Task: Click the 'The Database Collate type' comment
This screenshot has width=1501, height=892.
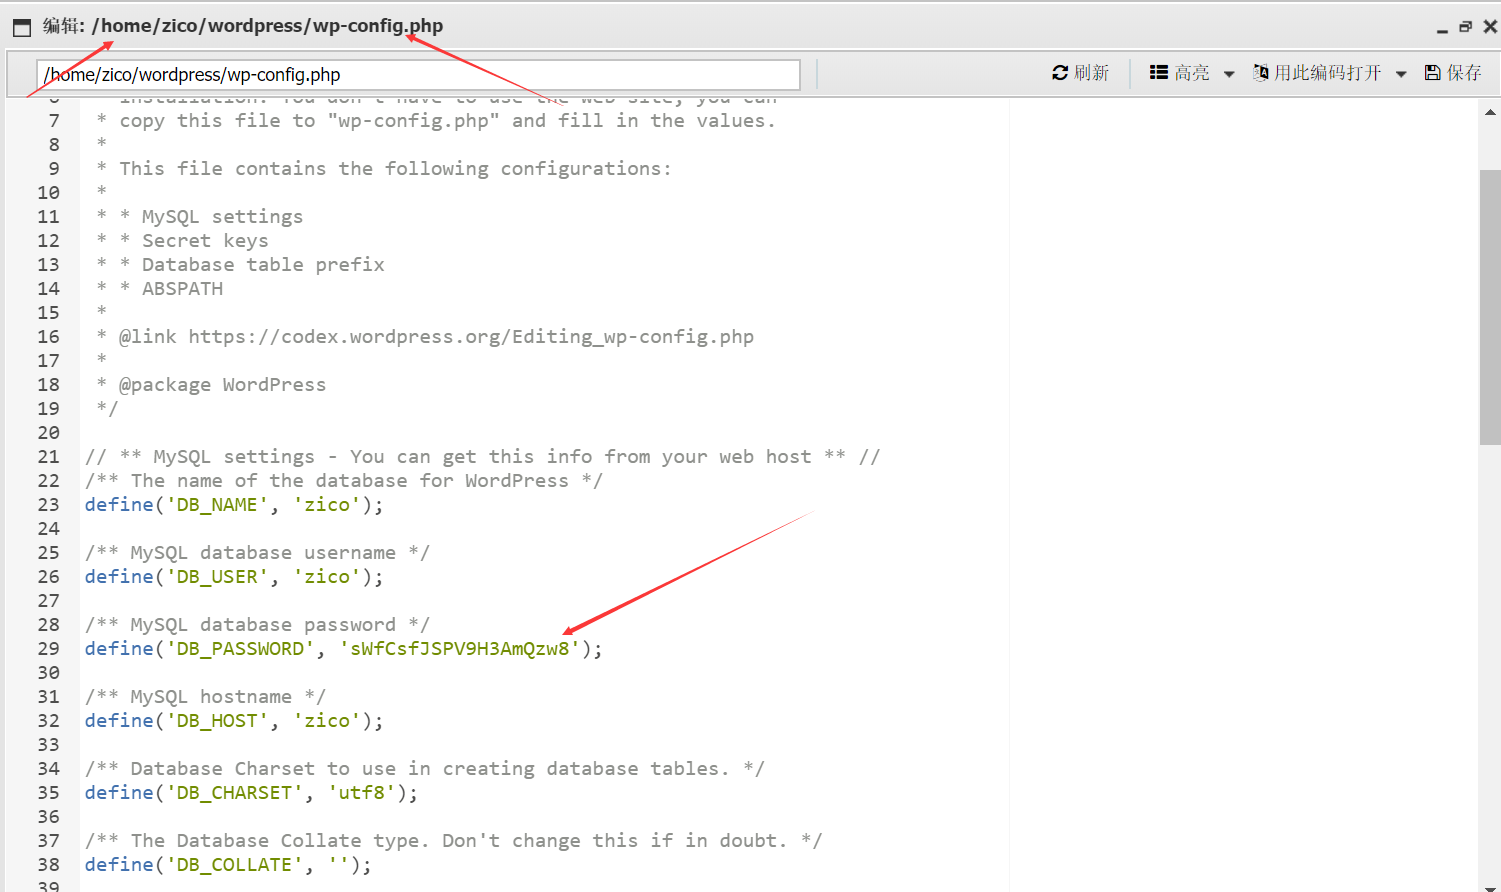Action: [454, 841]
